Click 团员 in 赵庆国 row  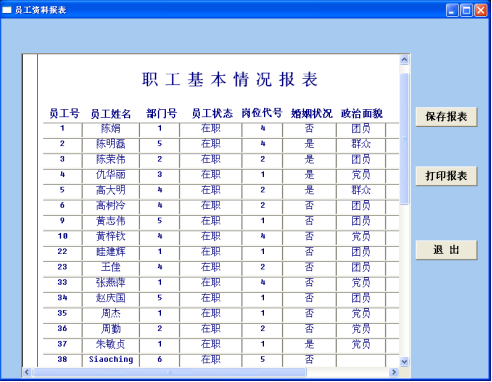point(361,298)
